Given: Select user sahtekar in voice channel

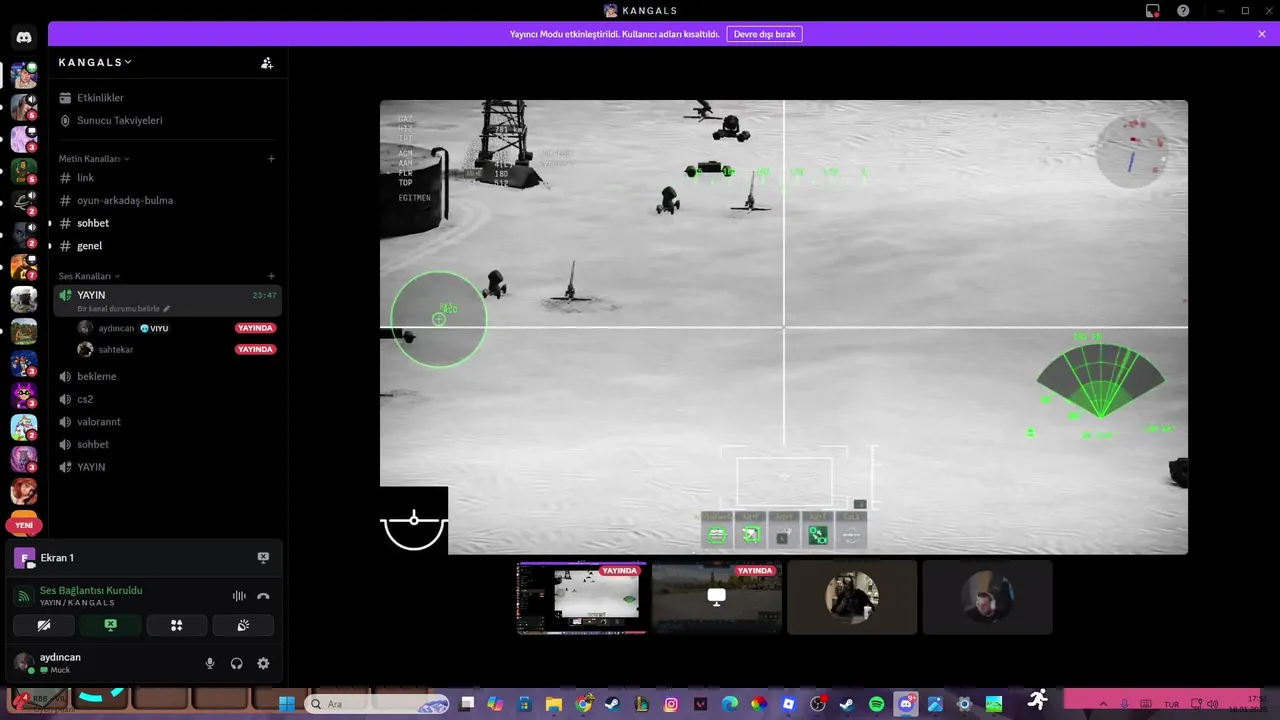Looking at the screenshot, I should point(116,350).
